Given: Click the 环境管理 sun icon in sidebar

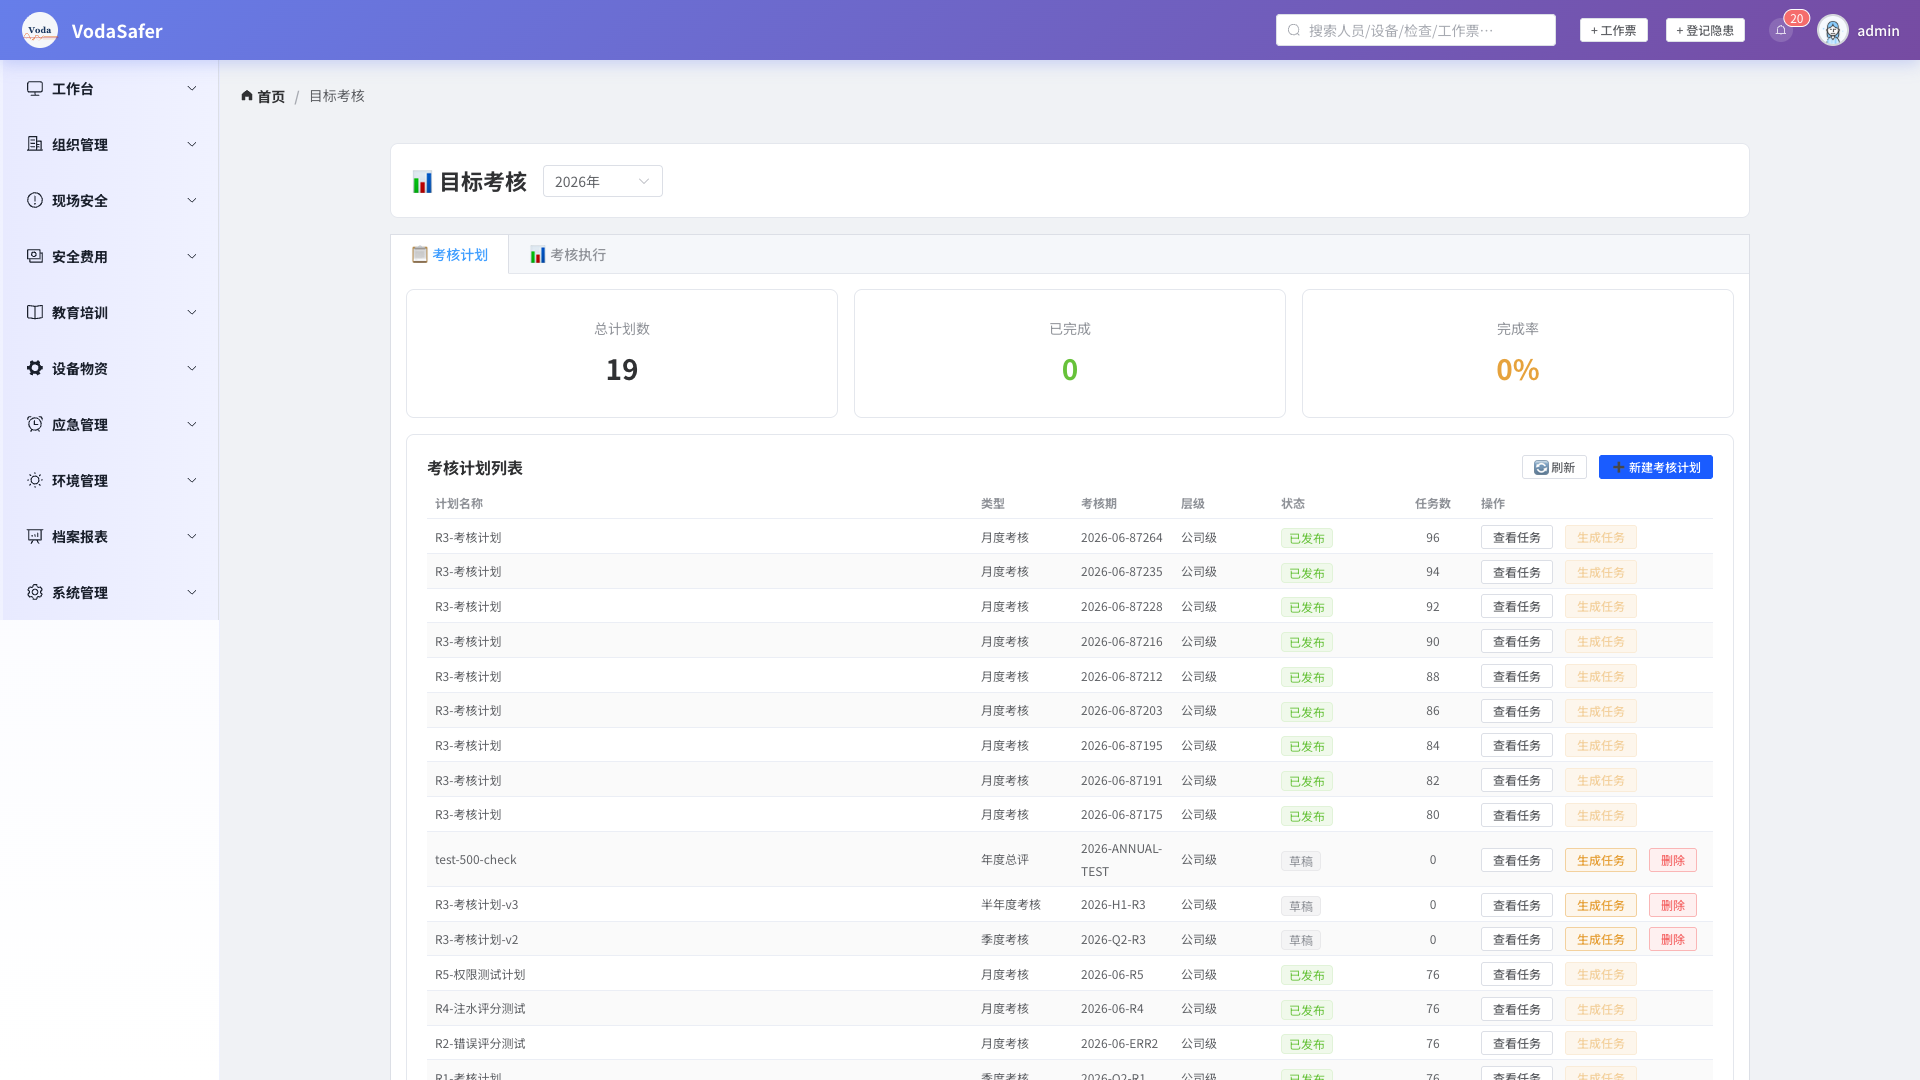Looking at the screenshot, I should [35, 480].
